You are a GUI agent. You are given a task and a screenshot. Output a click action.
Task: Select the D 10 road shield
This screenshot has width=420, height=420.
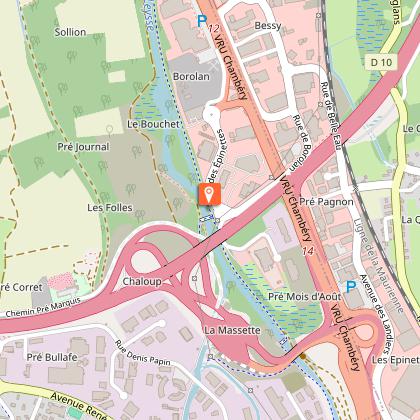pos(382,62)
